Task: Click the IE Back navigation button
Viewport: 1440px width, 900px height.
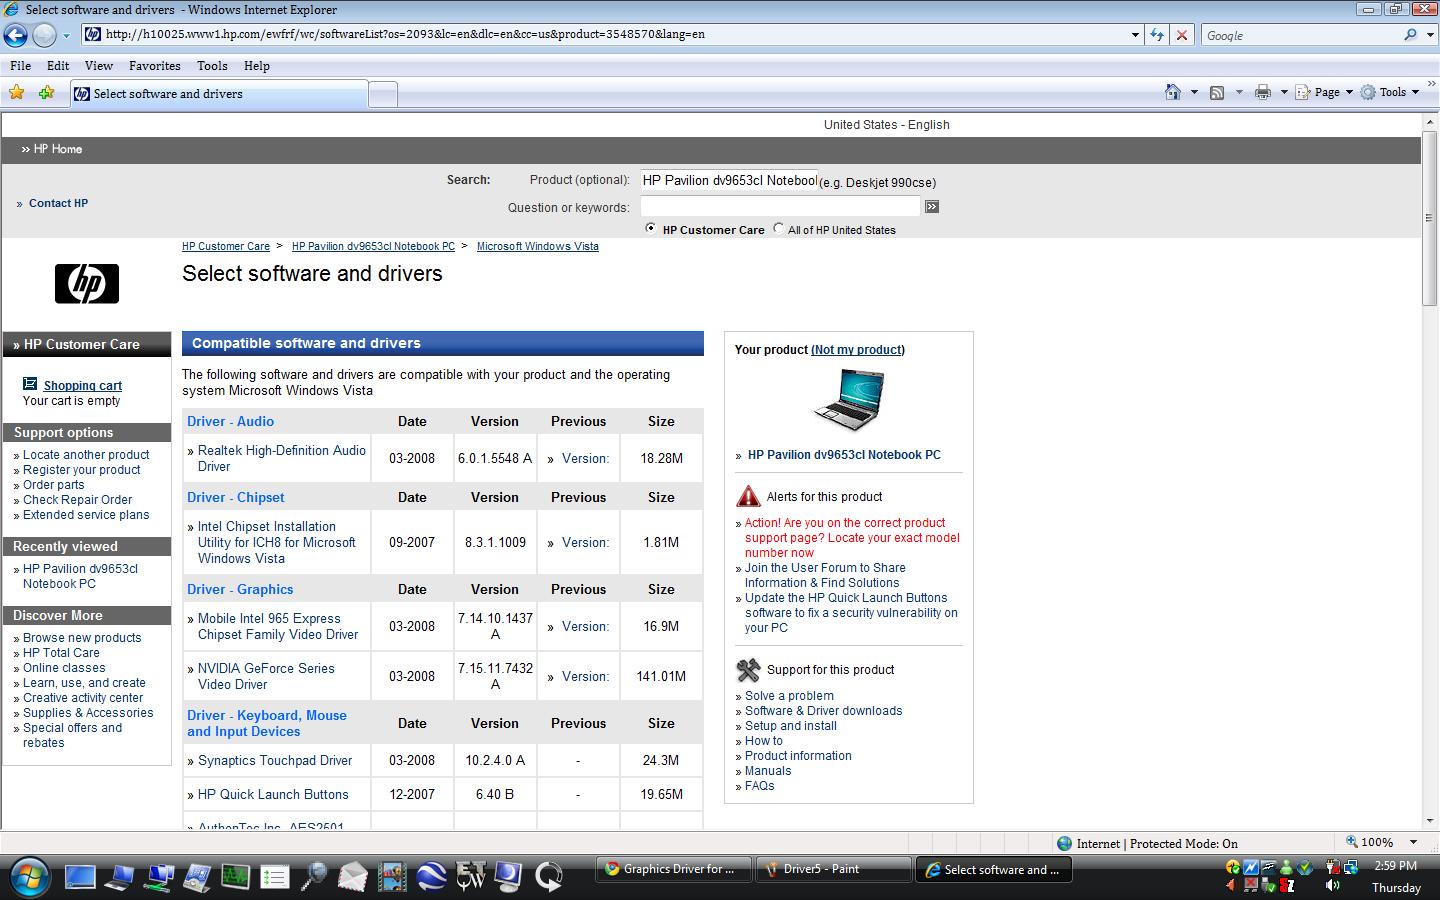Action: point(15,35)
